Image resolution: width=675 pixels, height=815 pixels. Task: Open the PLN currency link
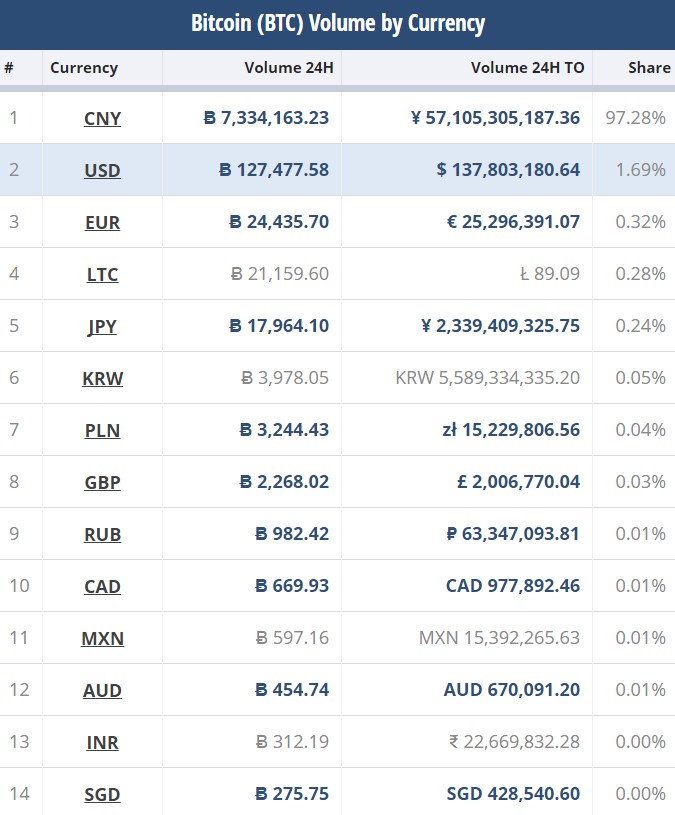[102, 430]
